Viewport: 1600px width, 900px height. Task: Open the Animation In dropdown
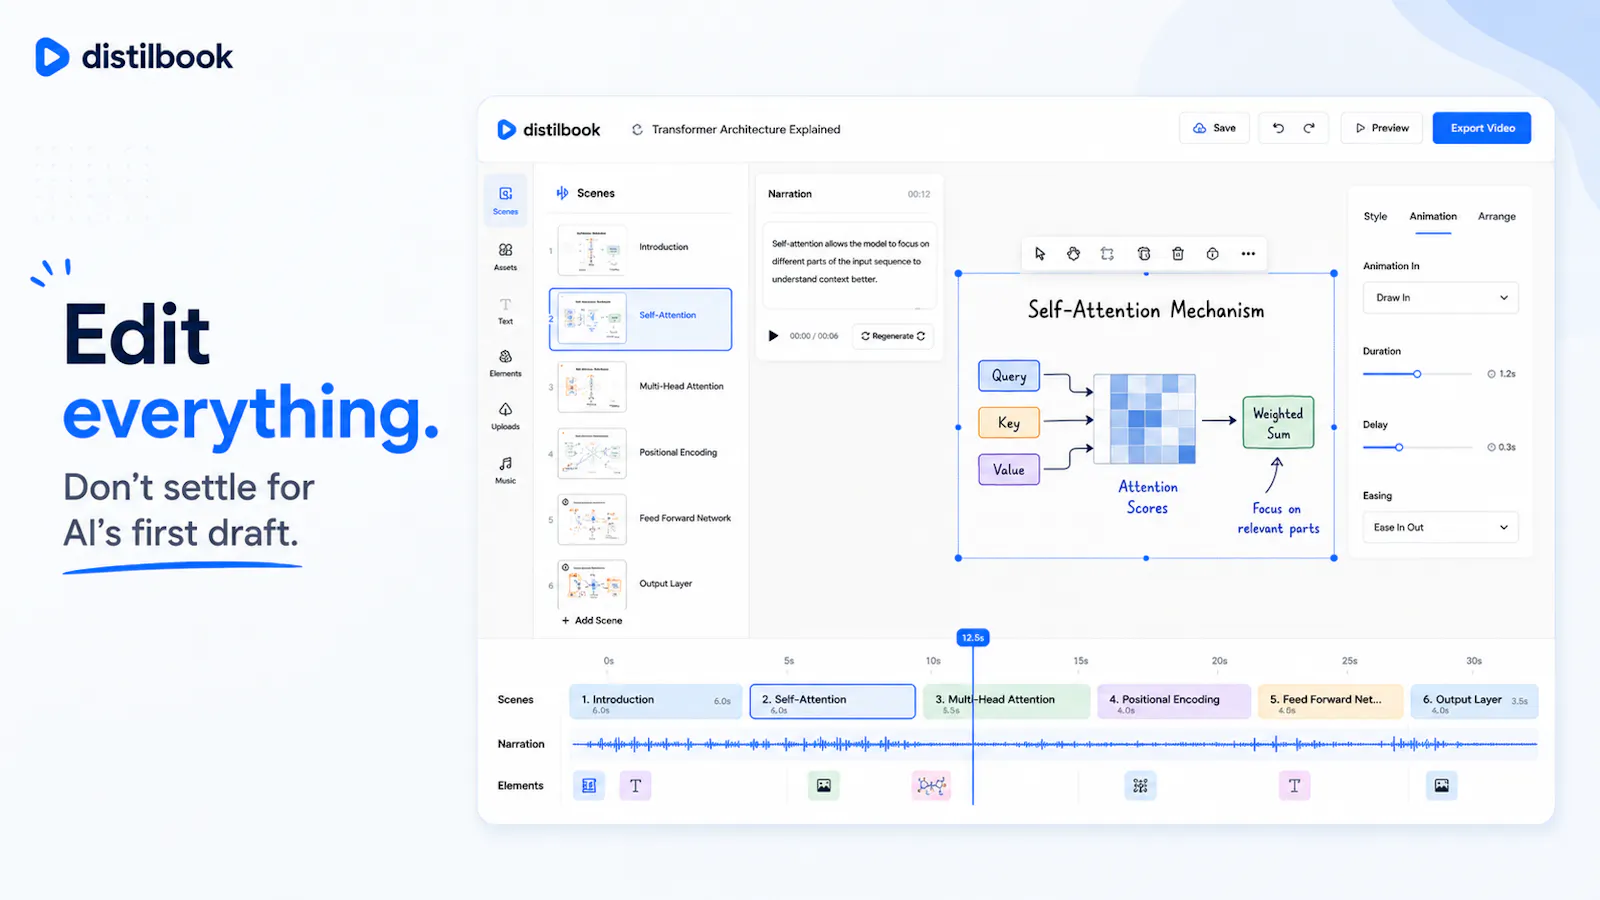coord(1441,298)
